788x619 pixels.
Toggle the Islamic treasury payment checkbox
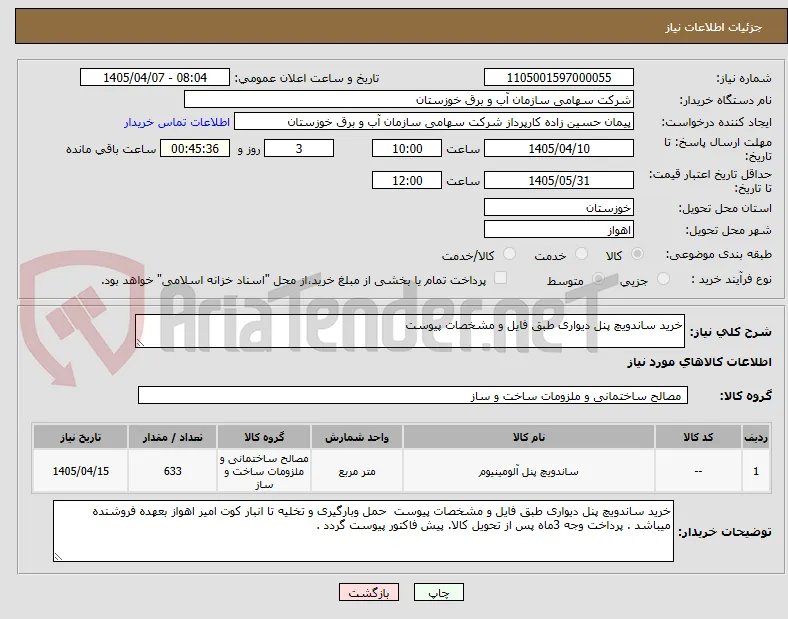pyautogui.click(x=500, y=278)
